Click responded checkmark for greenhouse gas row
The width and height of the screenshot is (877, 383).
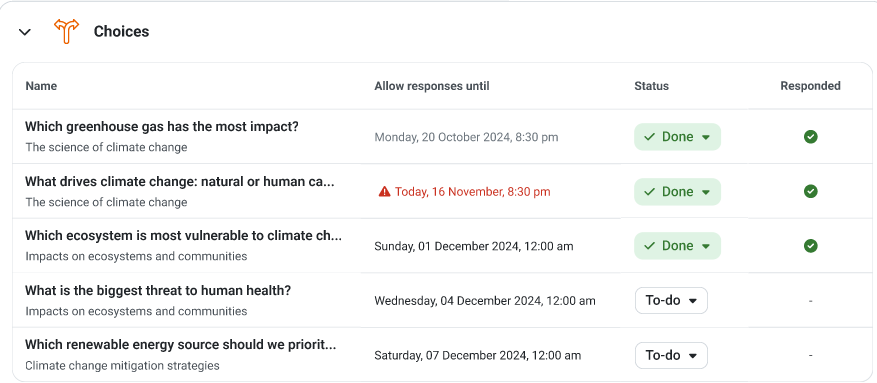810,136
